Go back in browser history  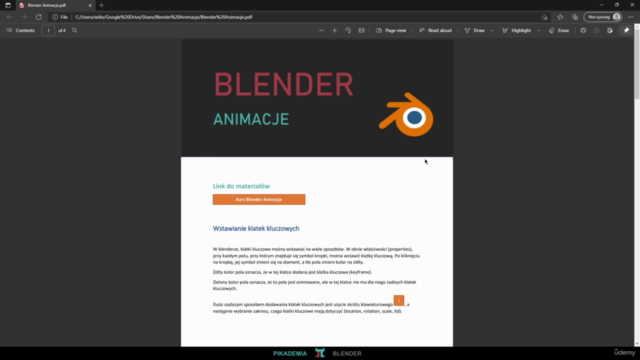(x=9, y=17)
